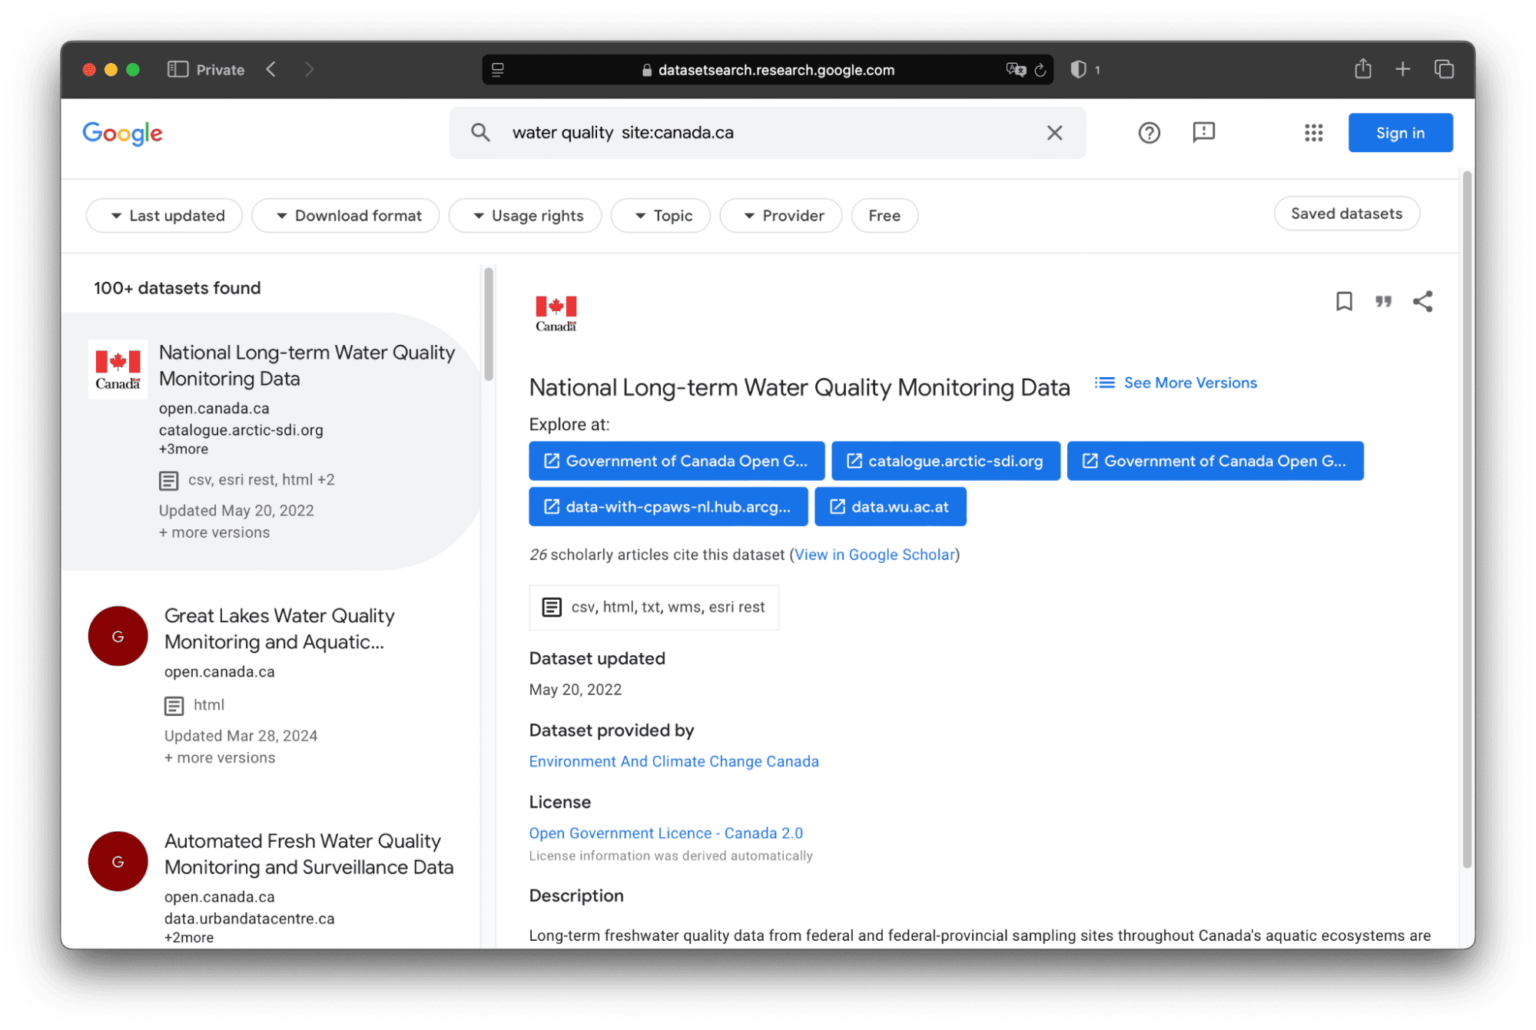
Task: Click the bookmark icon to save dataset
Action: coord(1344,301)
